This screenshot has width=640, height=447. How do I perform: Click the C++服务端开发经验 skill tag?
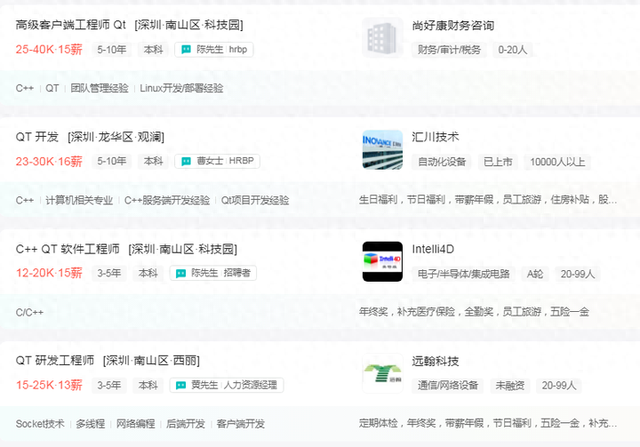(x=167, y=200)
